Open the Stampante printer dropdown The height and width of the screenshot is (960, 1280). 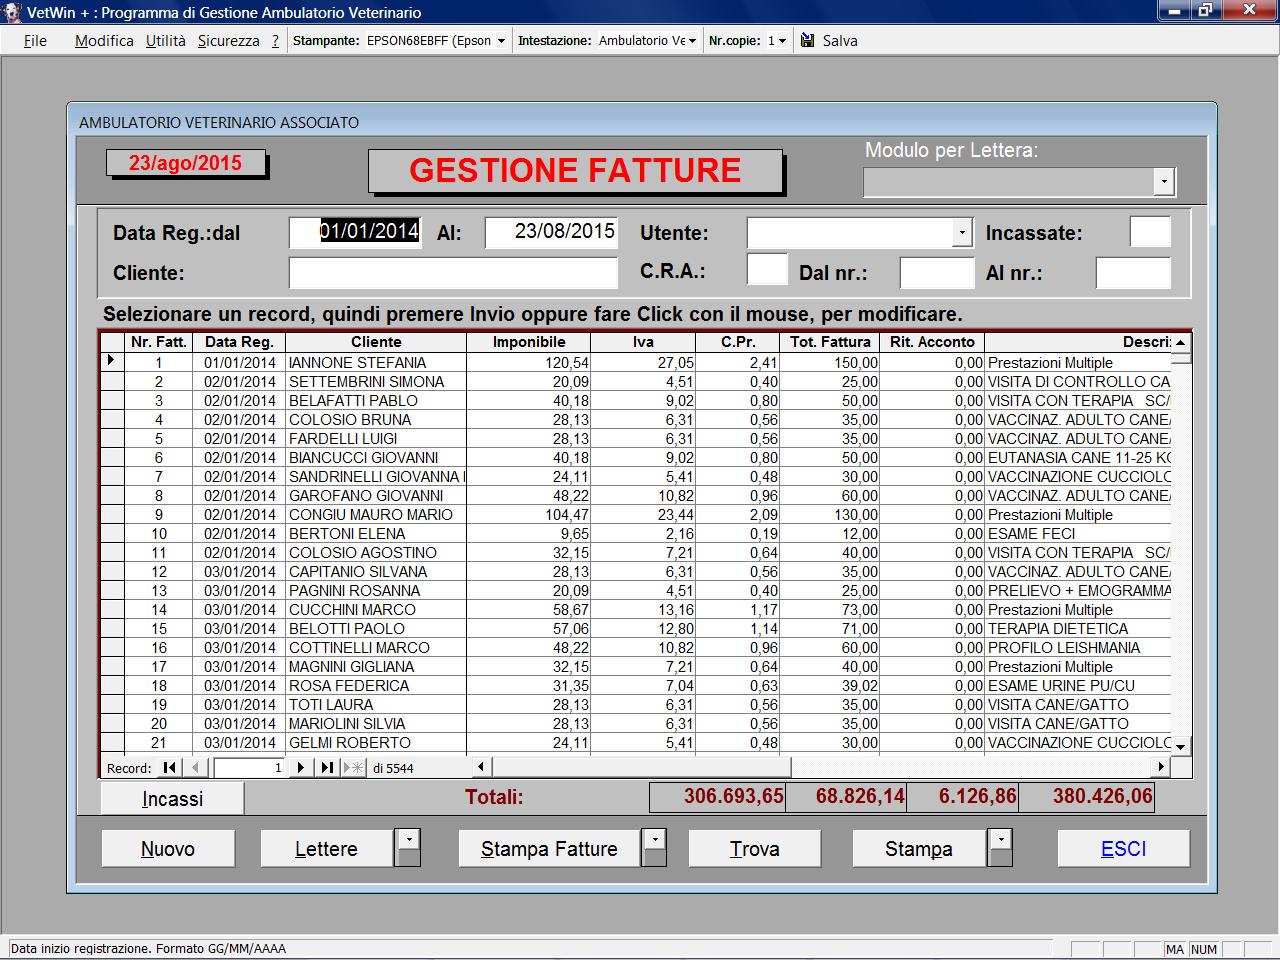coord(501,41)
